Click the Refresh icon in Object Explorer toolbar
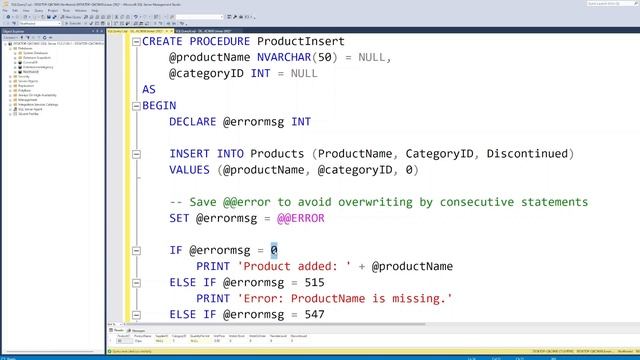 pos(44,38)
